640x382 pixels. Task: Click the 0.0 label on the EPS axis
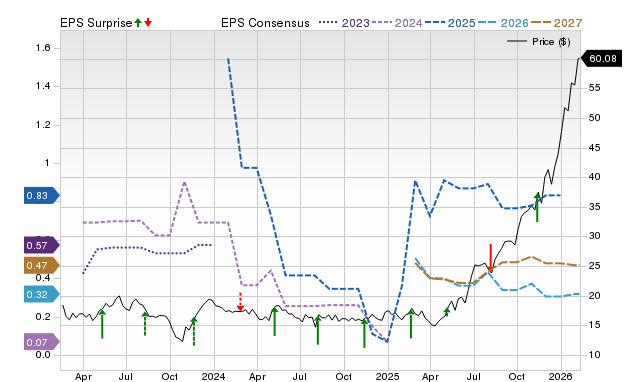(43, 355)
